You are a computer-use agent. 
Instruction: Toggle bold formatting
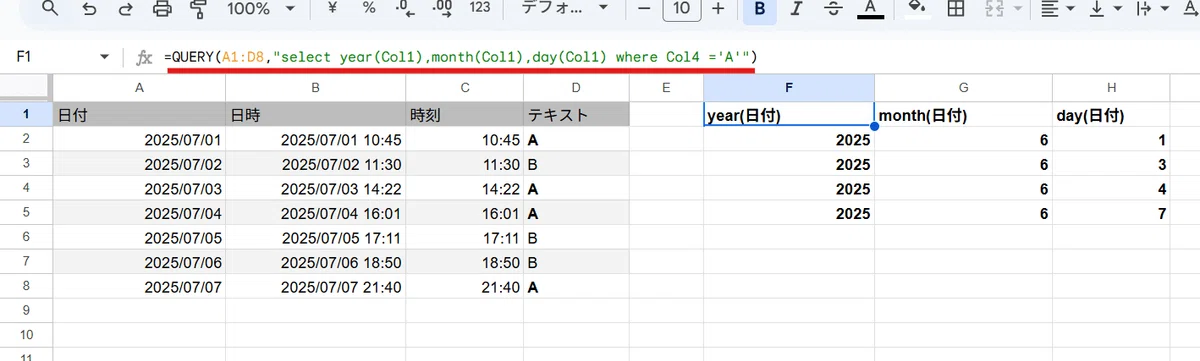[x=761, y=9]
